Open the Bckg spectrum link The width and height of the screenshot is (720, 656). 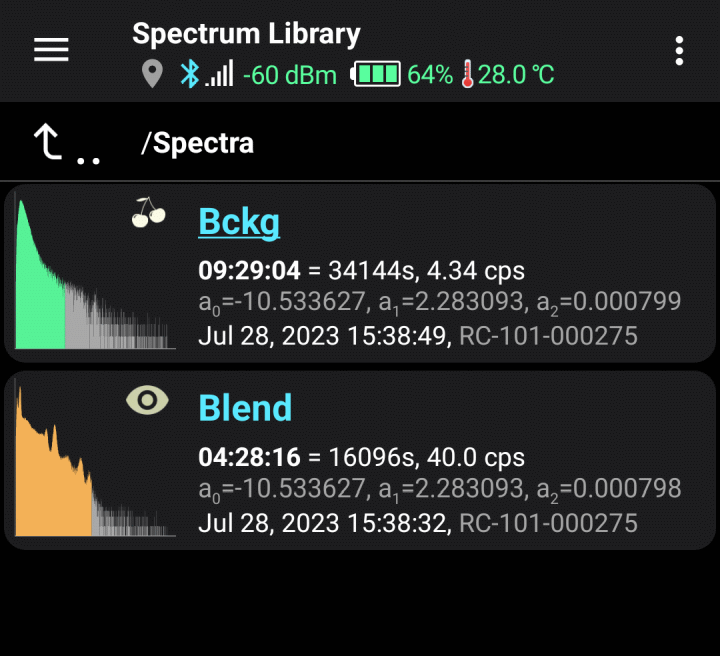pyautogui.click(x=239, y=222)
